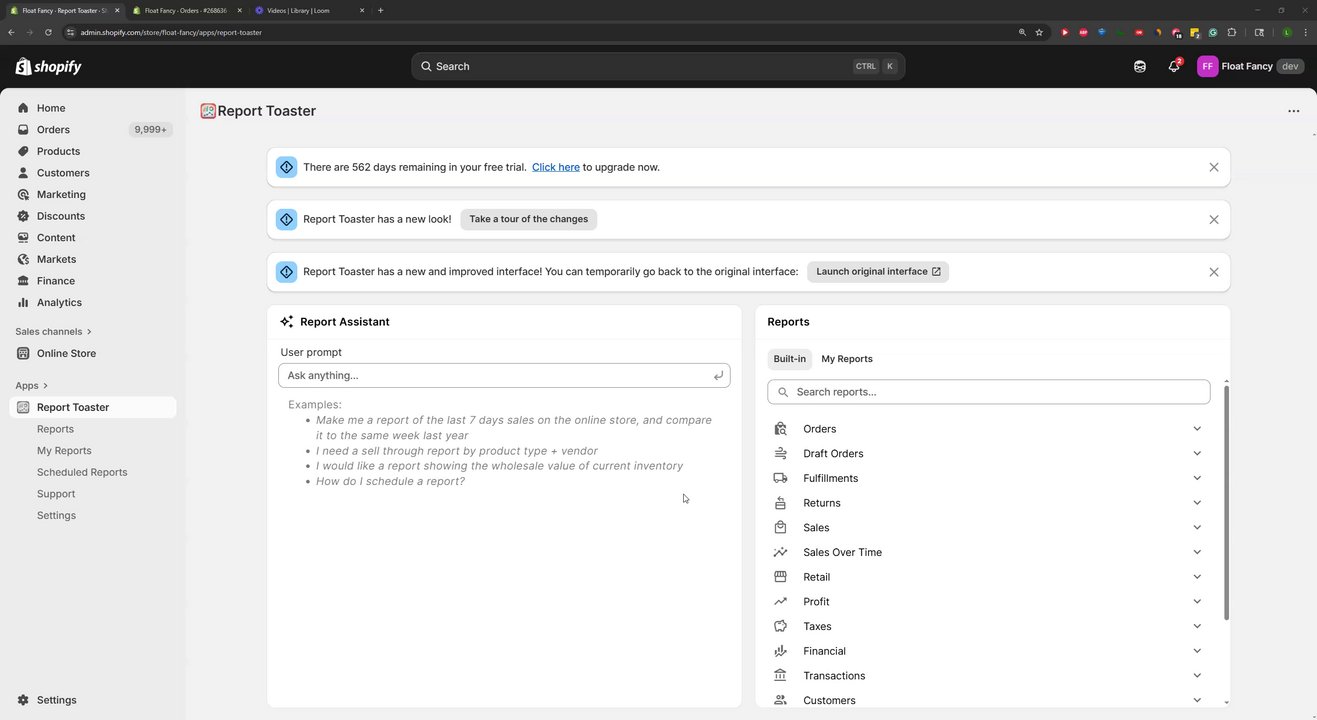Click the notifications bell icon
The height and width of the screenshot is (720, 1317).
[1174, 67]
